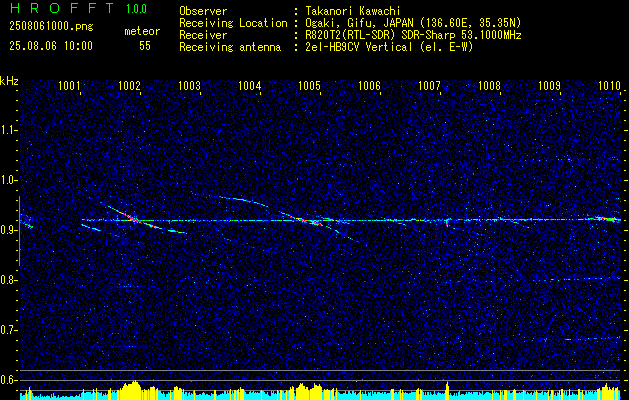Click the meteor label
This screenshot has height=400, width=629.
(142, 31)
